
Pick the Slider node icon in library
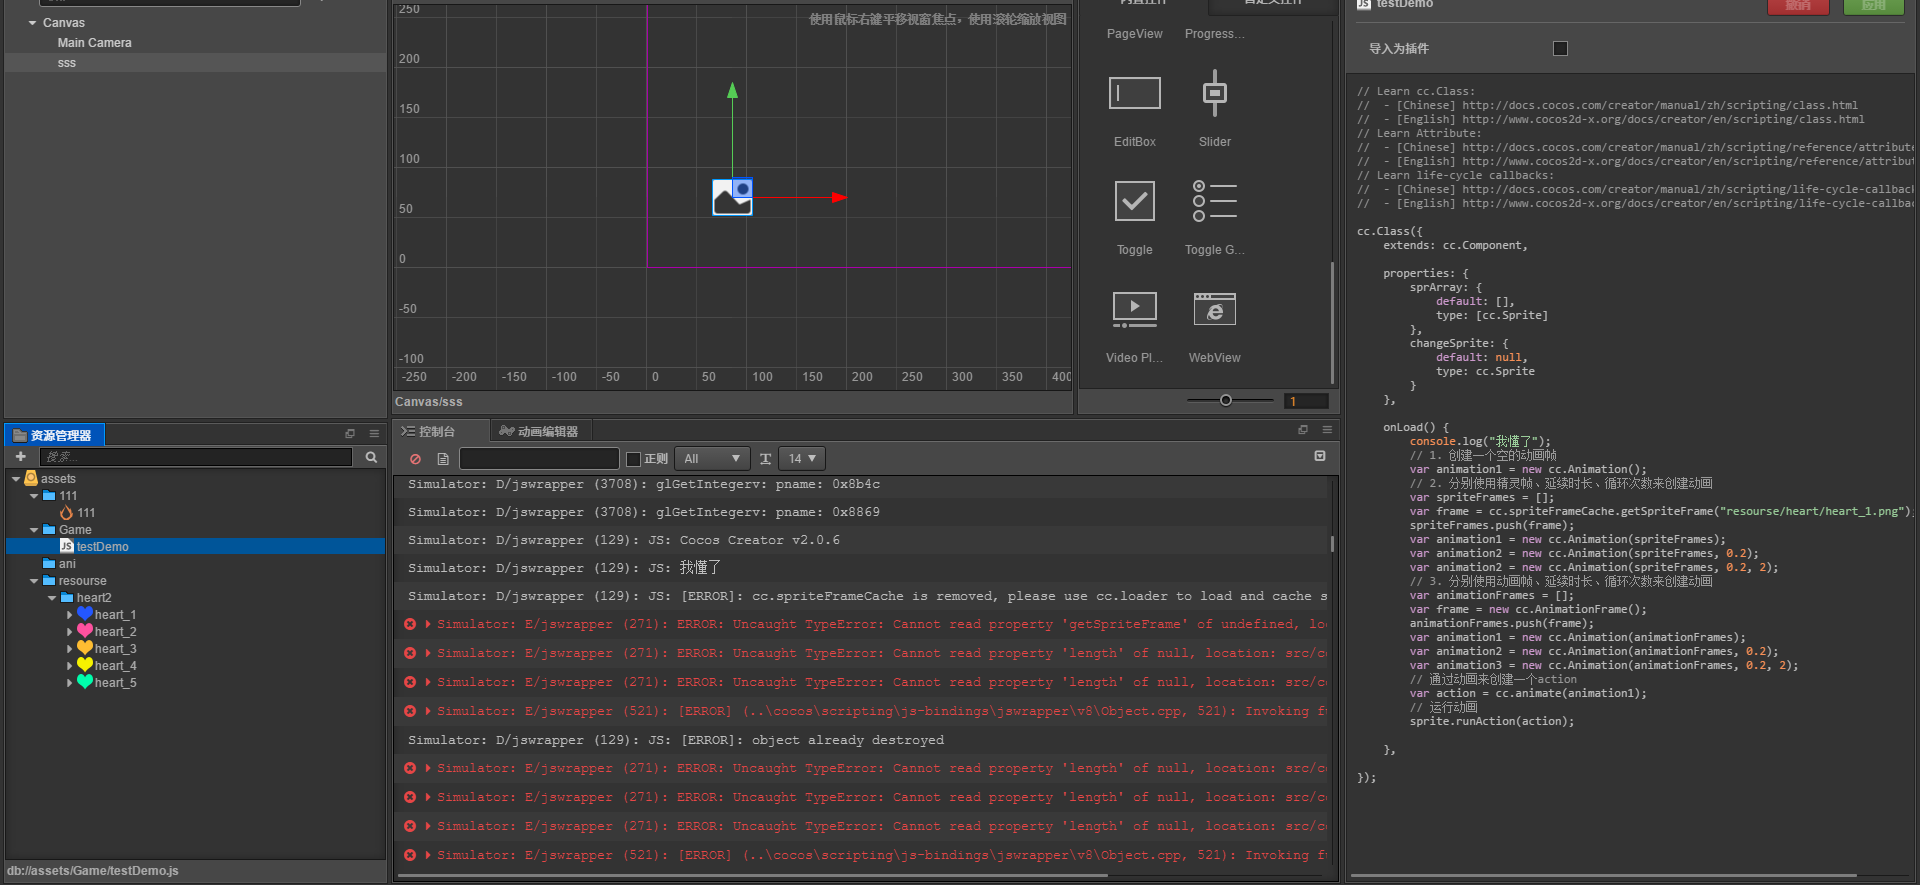tap(1214, 93)
